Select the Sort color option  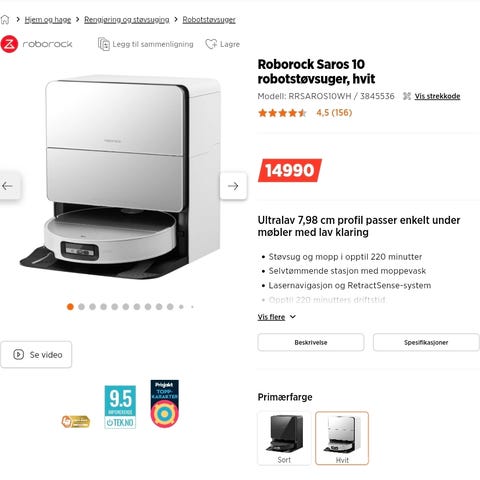click(284, 438)
